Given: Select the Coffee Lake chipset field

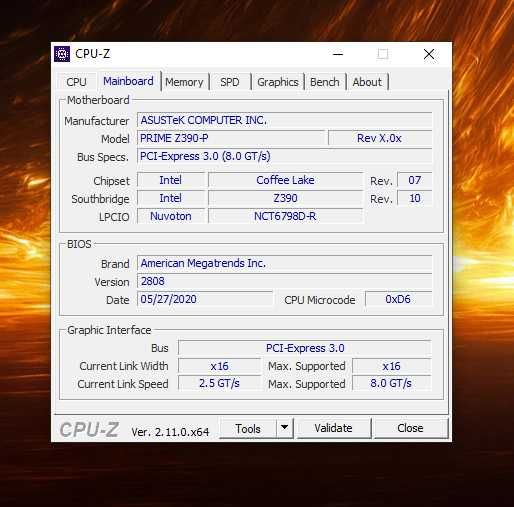Looking at the screenshot, I should tap(285, 180).
